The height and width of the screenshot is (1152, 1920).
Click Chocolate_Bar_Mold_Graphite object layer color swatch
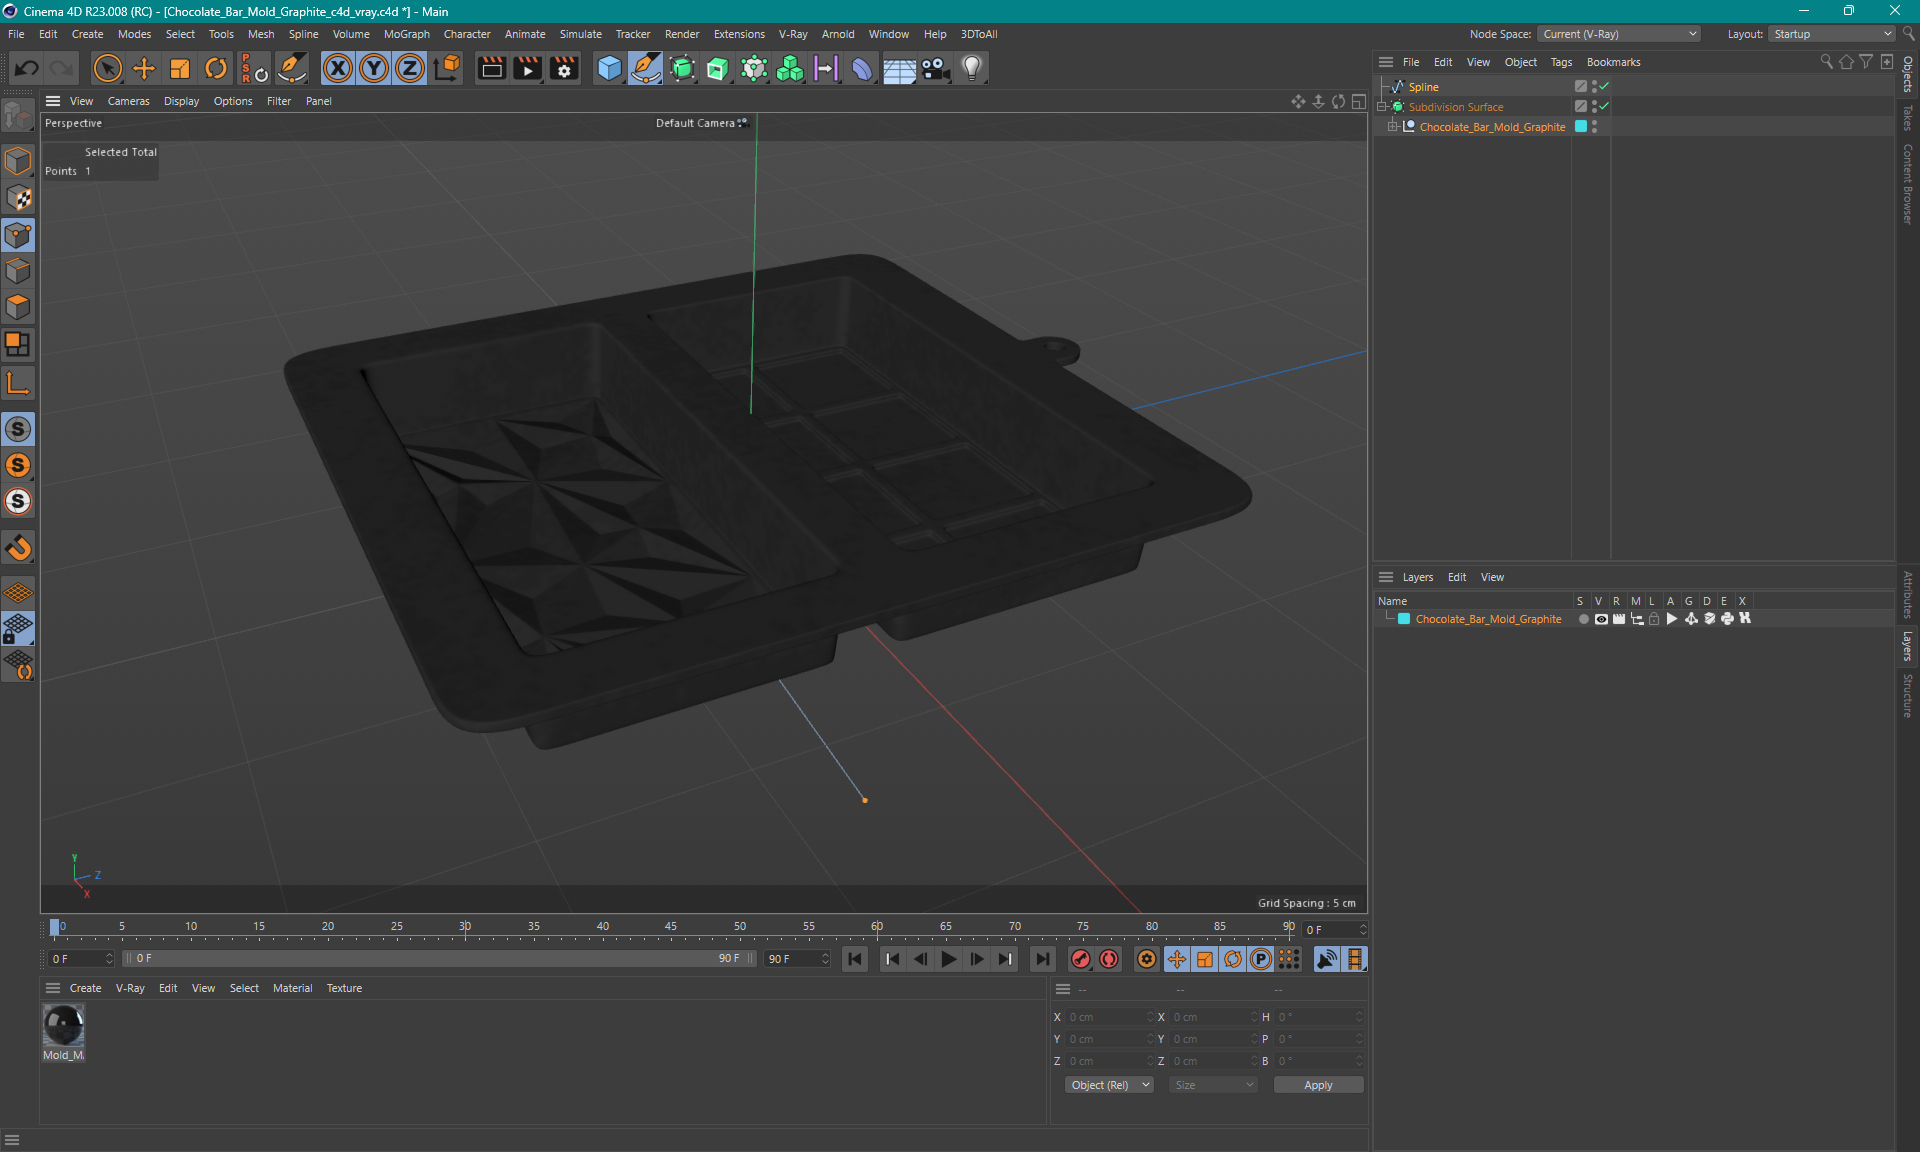(x=1581, y=127)
